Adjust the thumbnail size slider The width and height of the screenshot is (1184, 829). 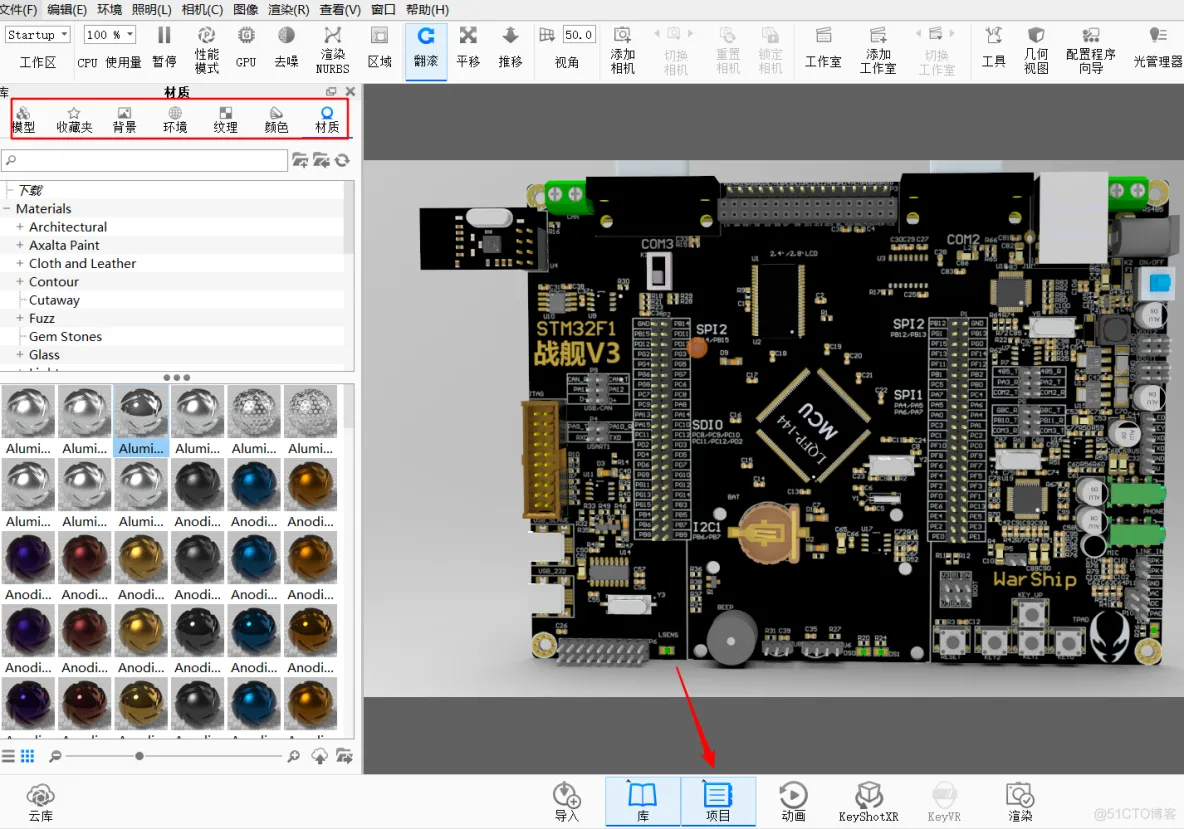pos(139,756)
